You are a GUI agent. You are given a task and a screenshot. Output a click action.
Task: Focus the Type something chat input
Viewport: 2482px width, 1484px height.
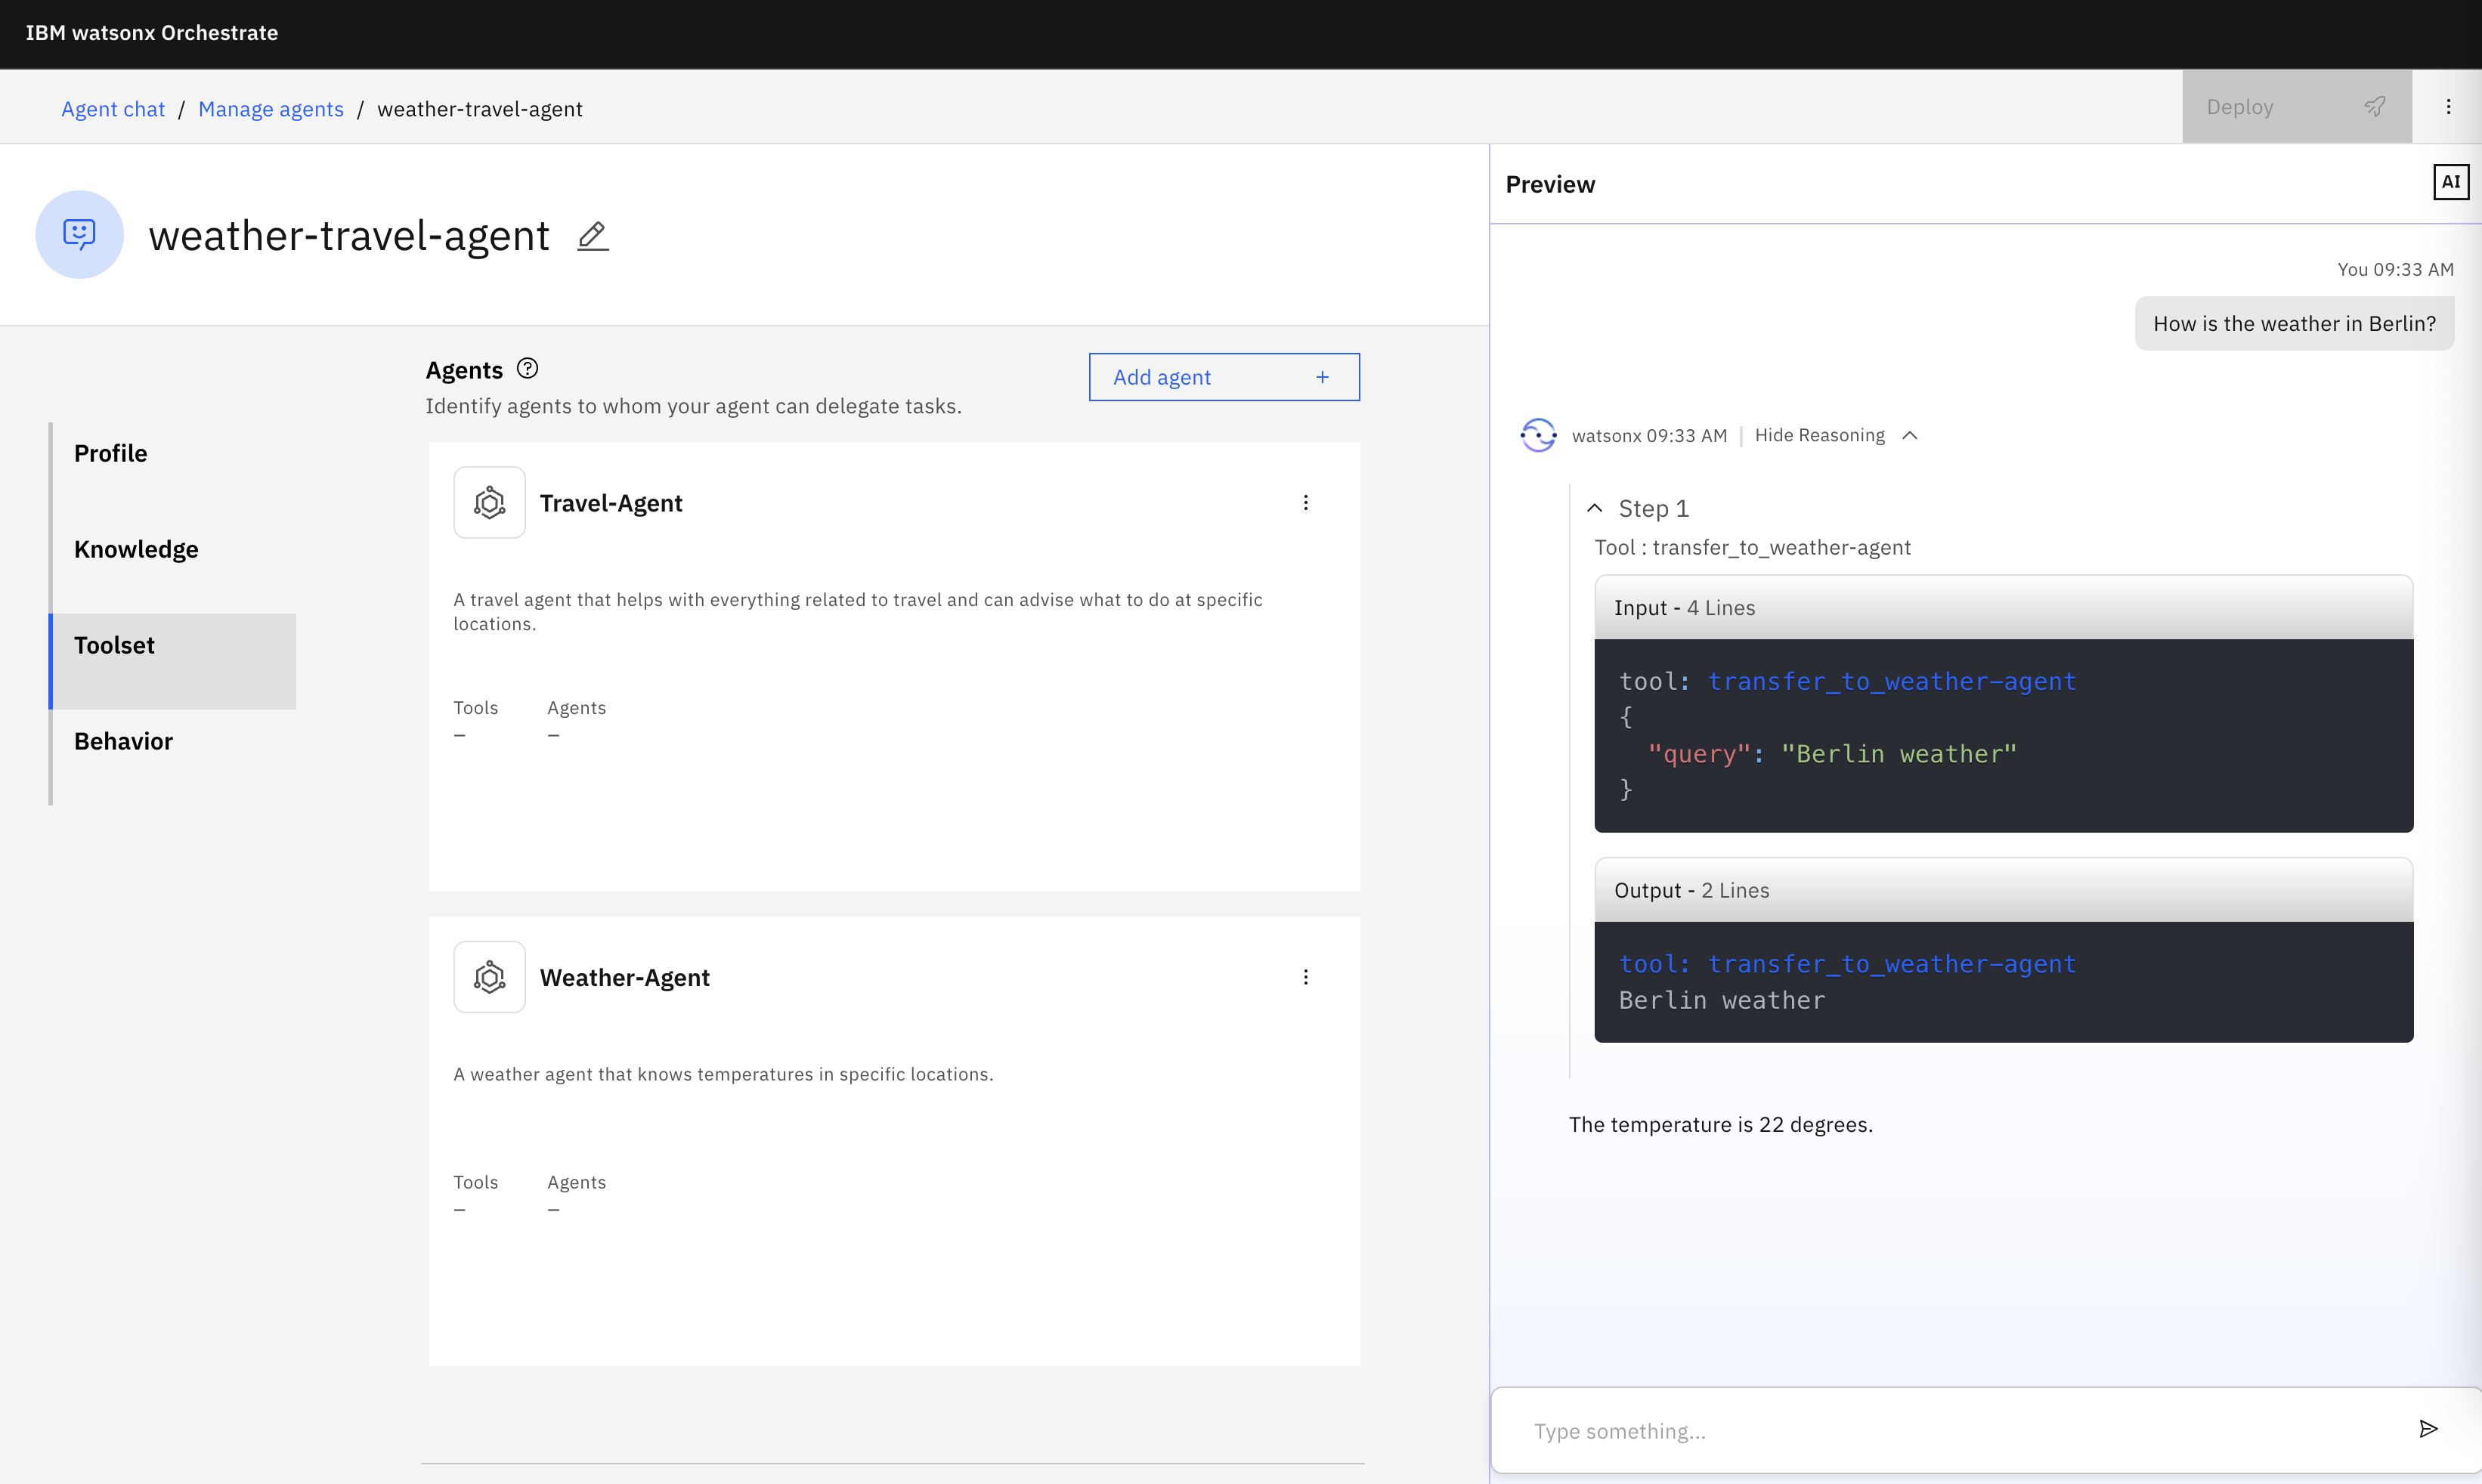point(1950,1430)
